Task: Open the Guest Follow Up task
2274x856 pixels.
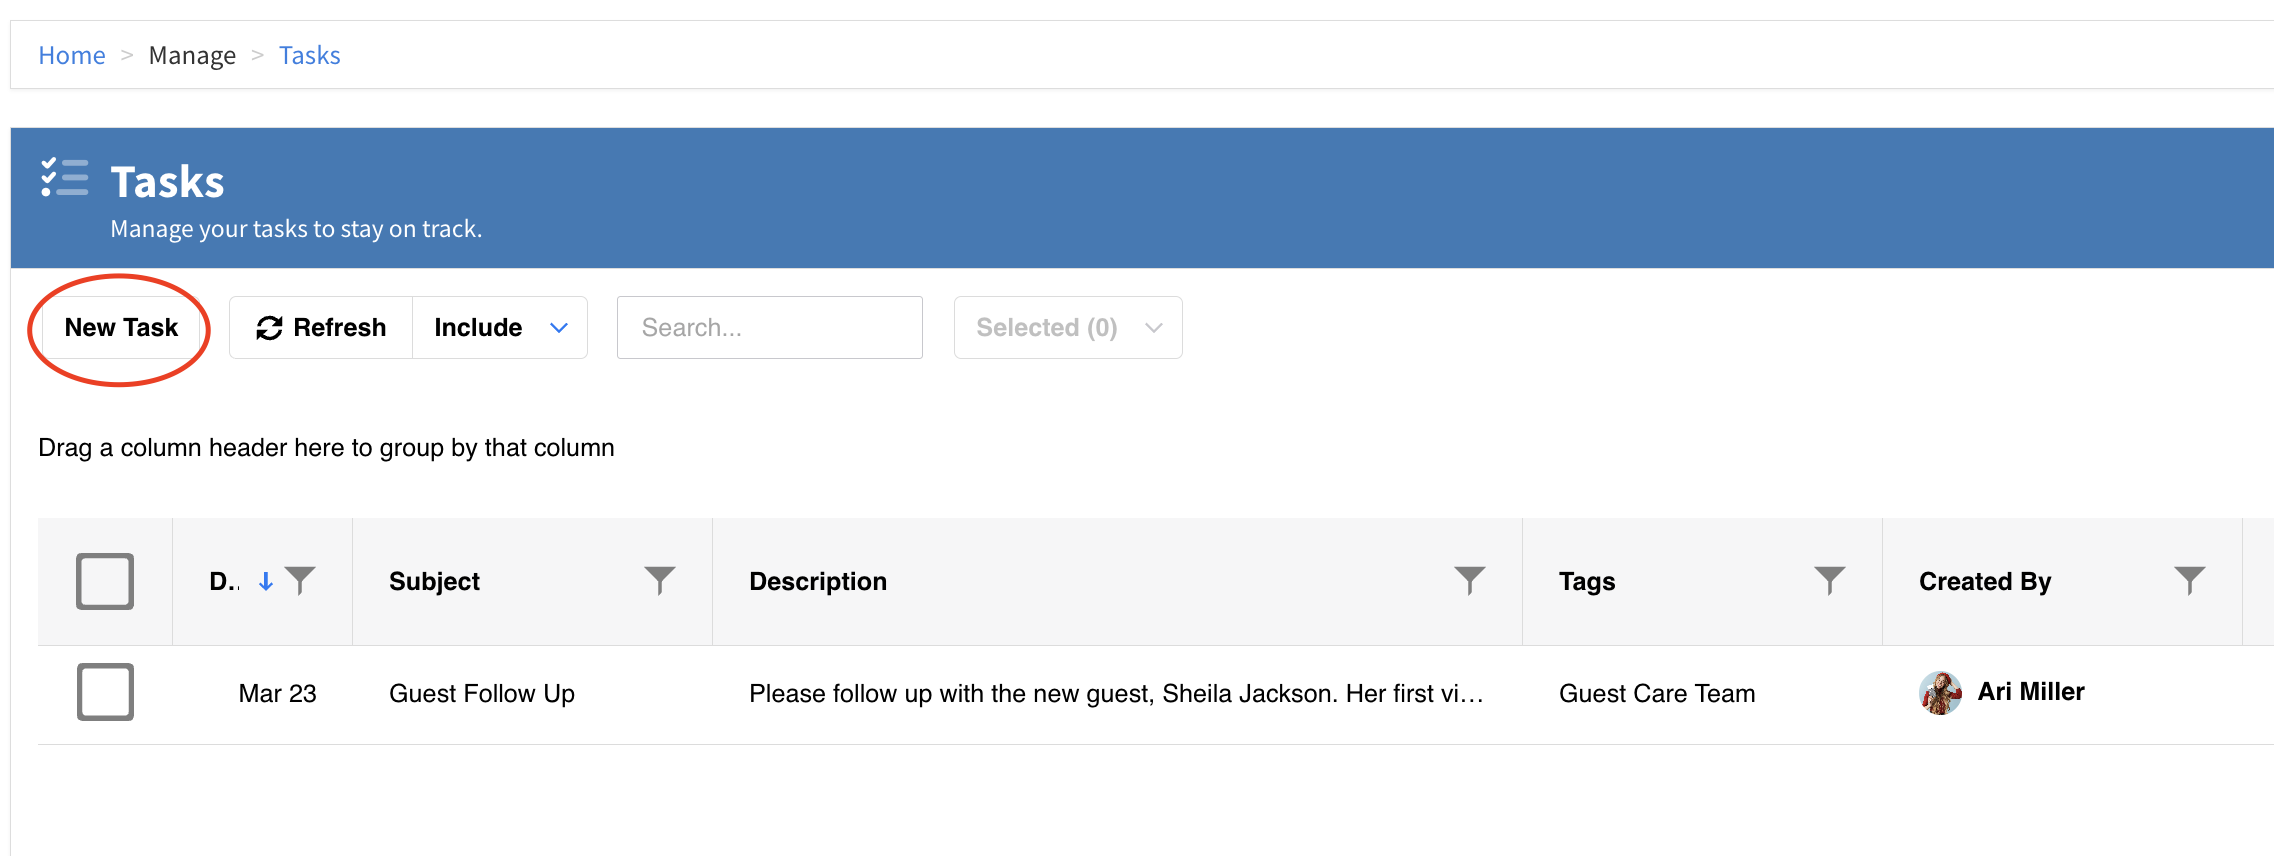Action: 481,693
